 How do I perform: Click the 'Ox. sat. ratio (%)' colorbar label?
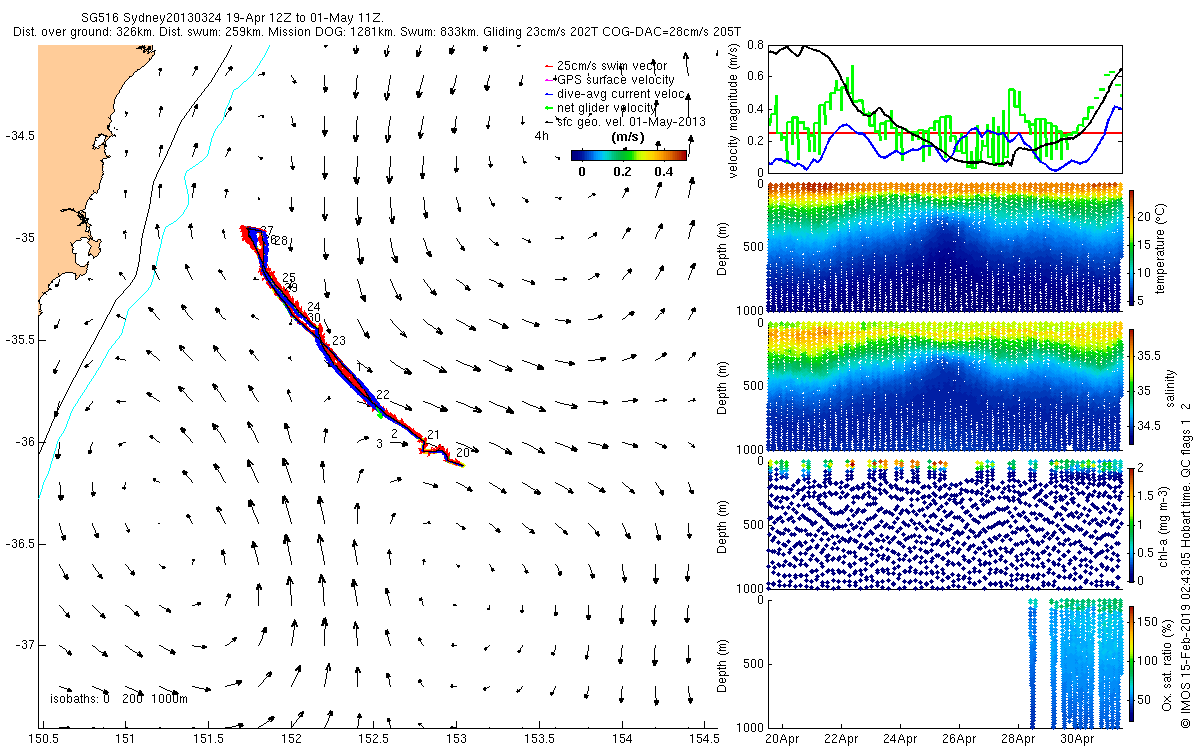[1168, 663]
